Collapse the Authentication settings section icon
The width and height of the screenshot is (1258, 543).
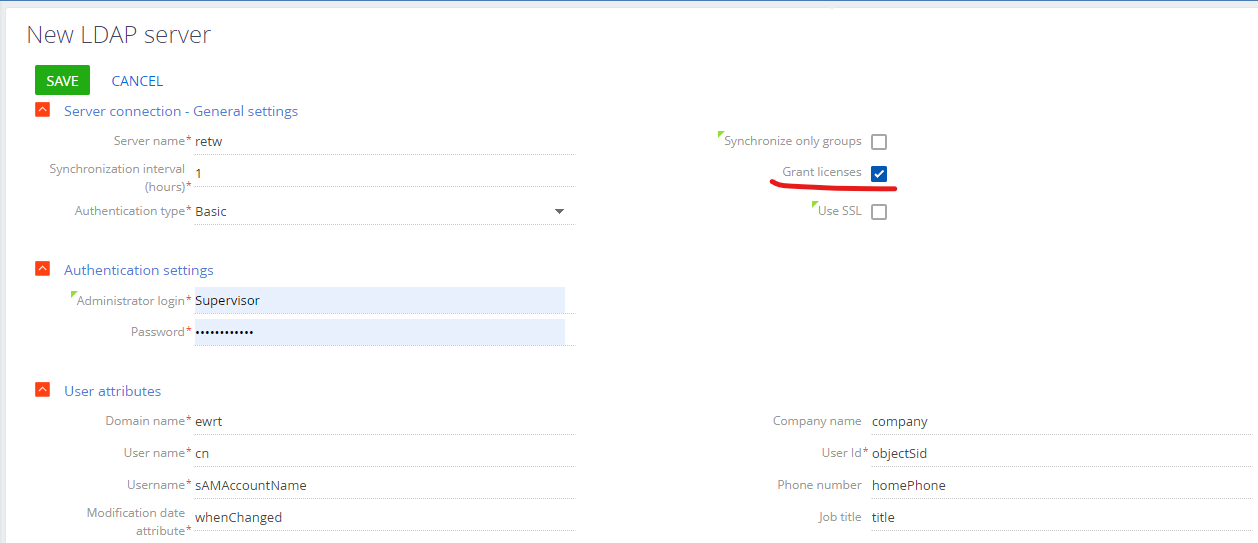(x=42, y=269)
